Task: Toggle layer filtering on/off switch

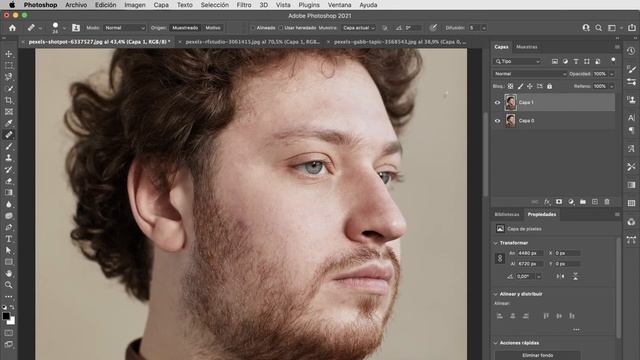Action: click(613, 61)
